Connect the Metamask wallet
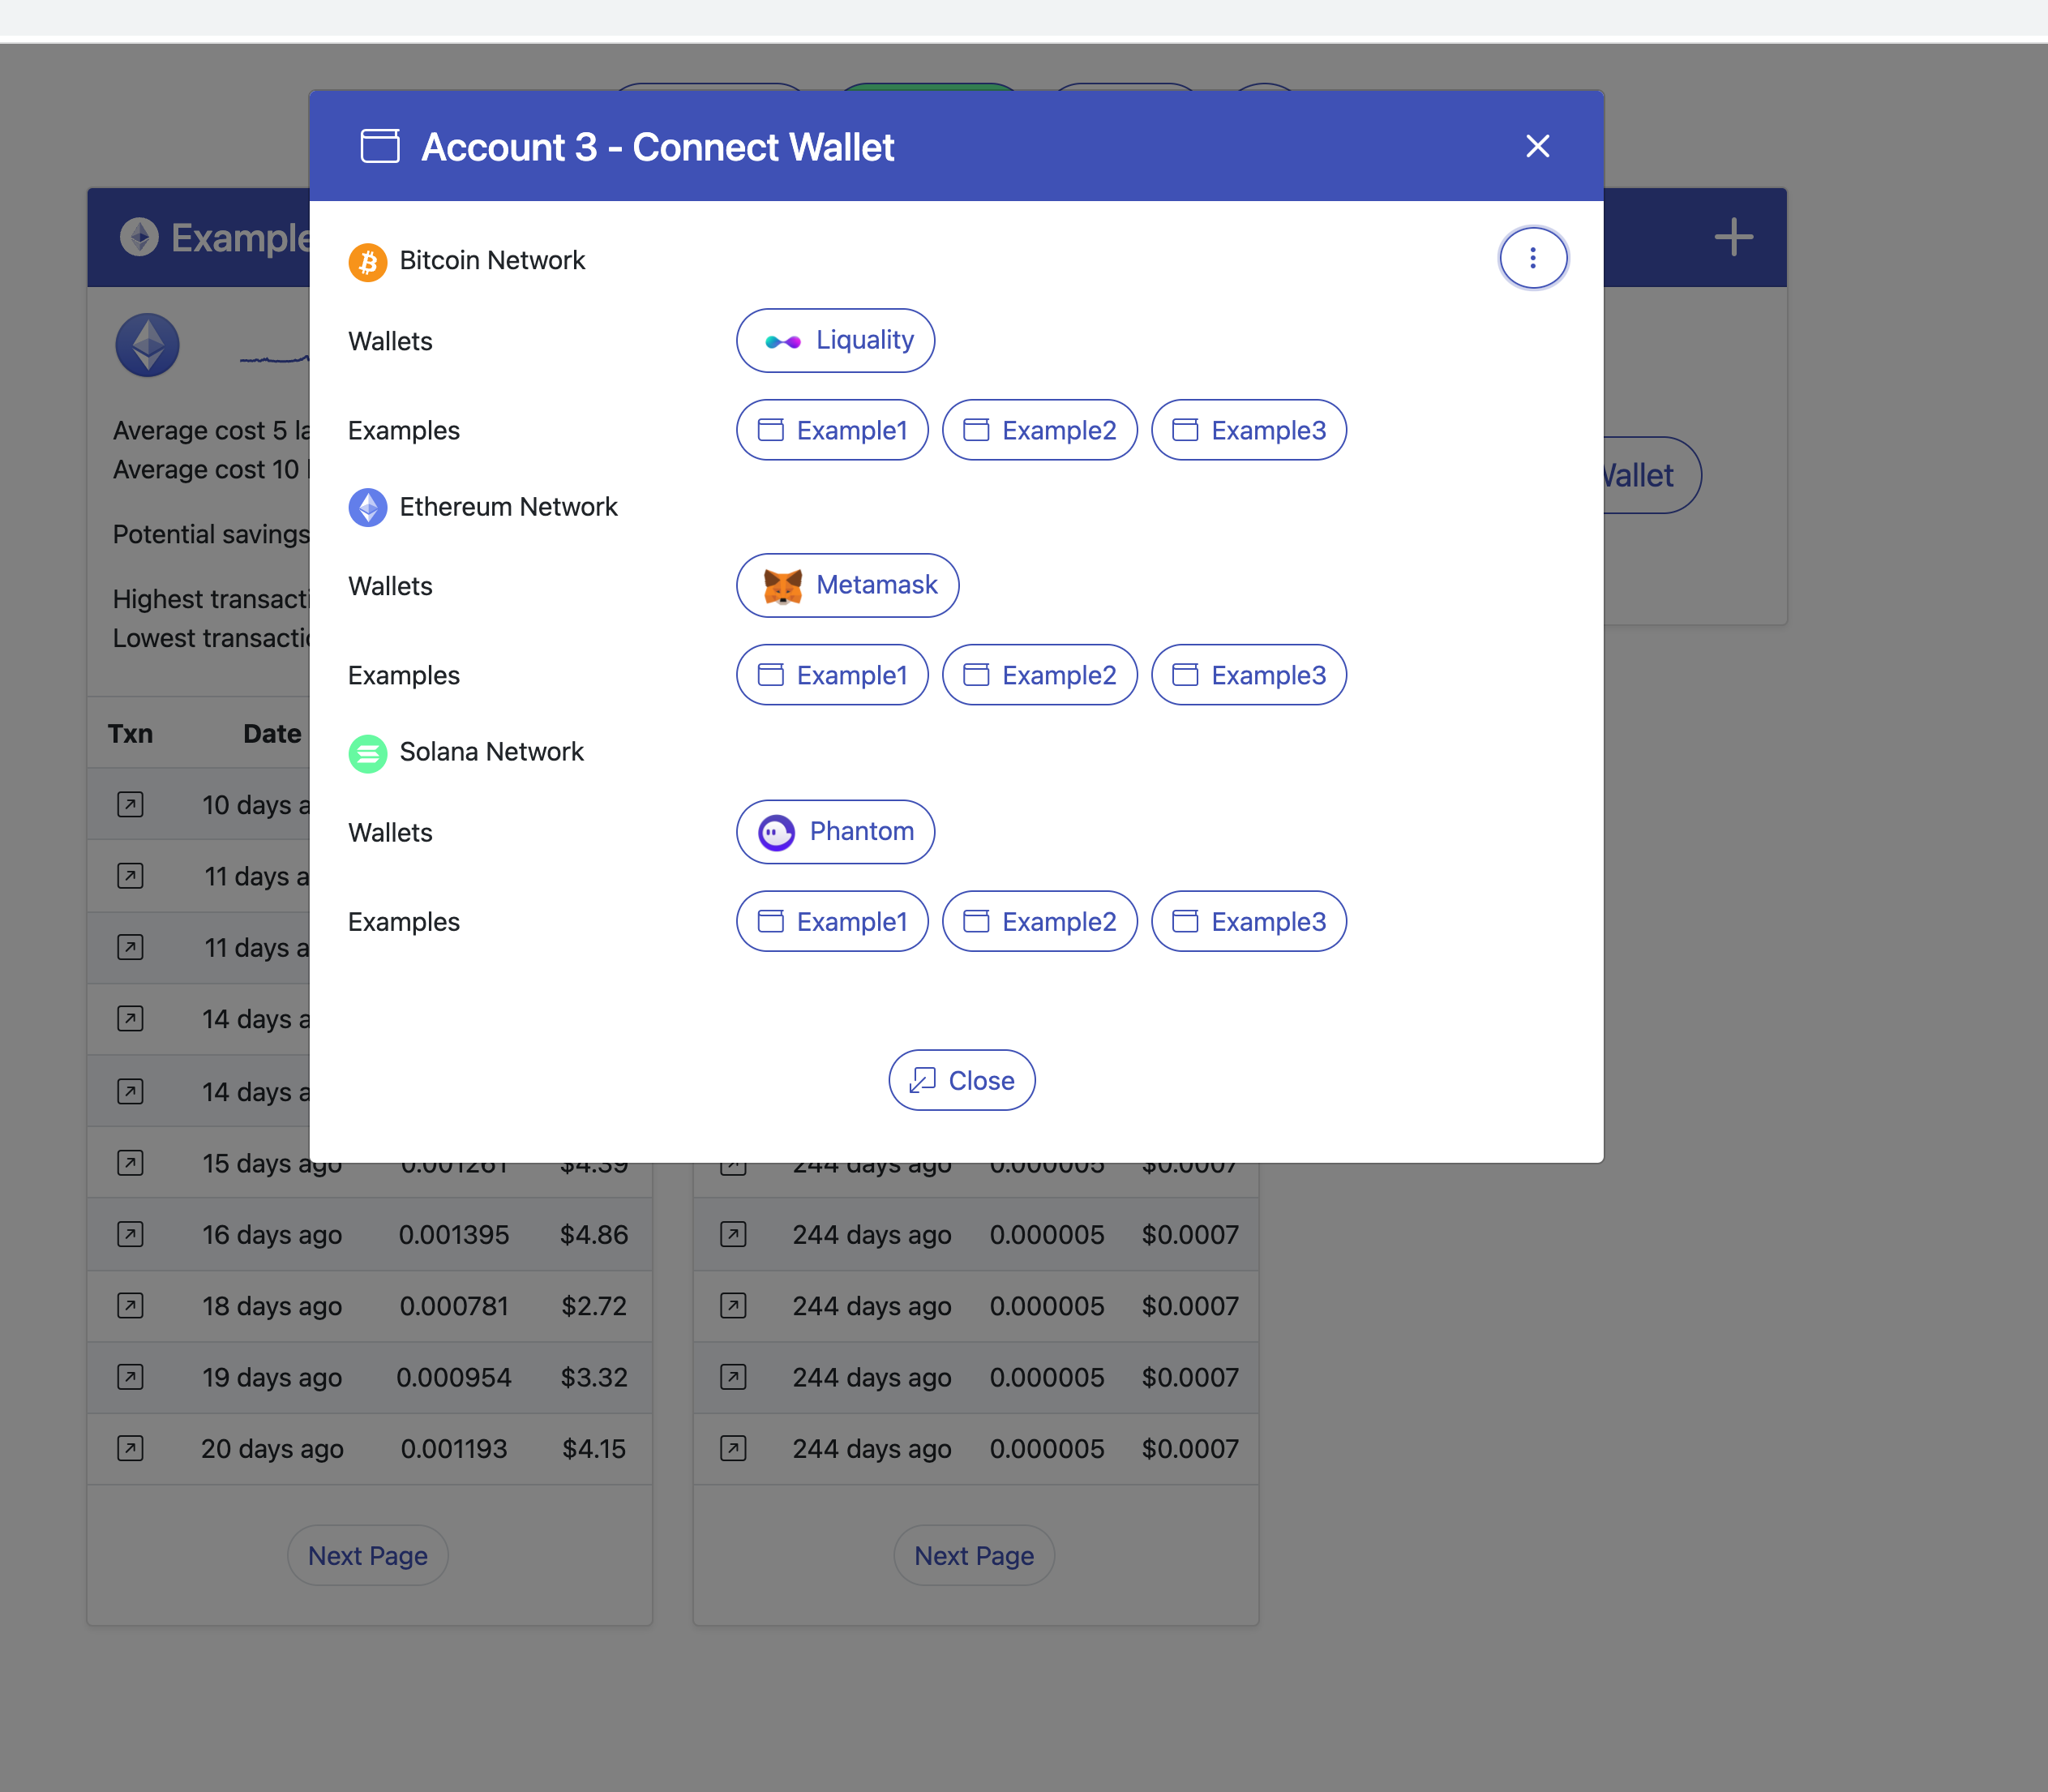 click(847, 585)
